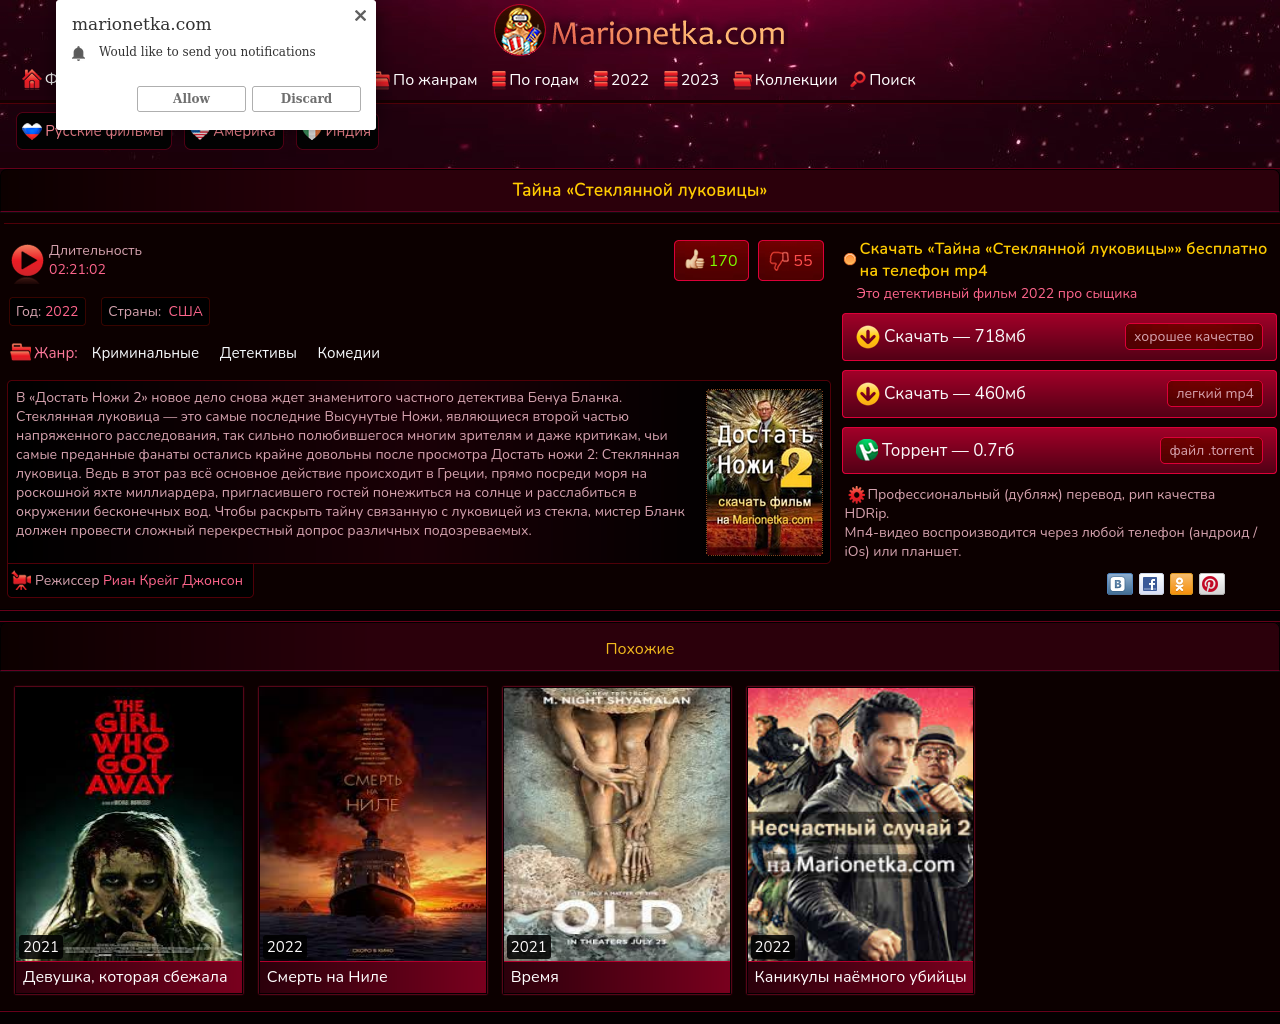Click the Время movie title
Screen dimensions: 1280x1024
pos(534,977)
